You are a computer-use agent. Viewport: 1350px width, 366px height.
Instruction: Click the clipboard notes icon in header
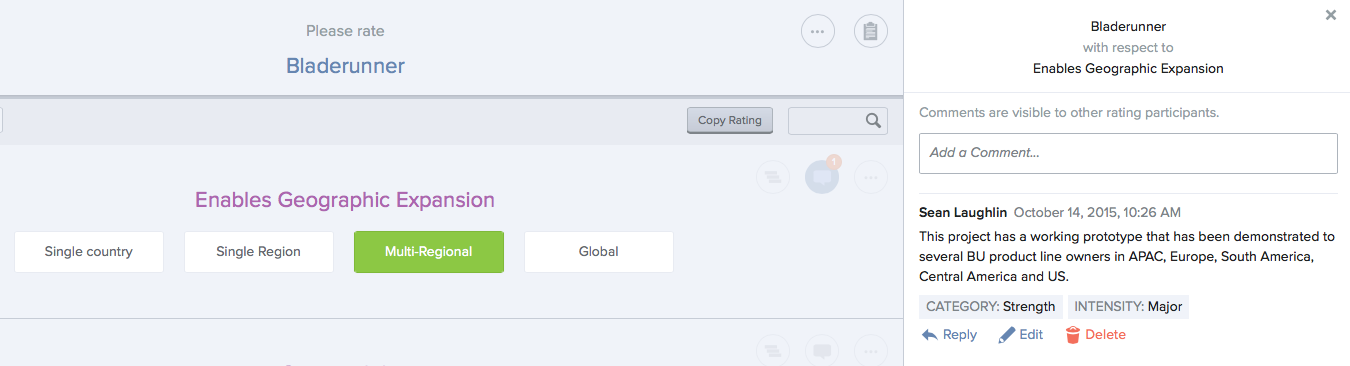871,32
